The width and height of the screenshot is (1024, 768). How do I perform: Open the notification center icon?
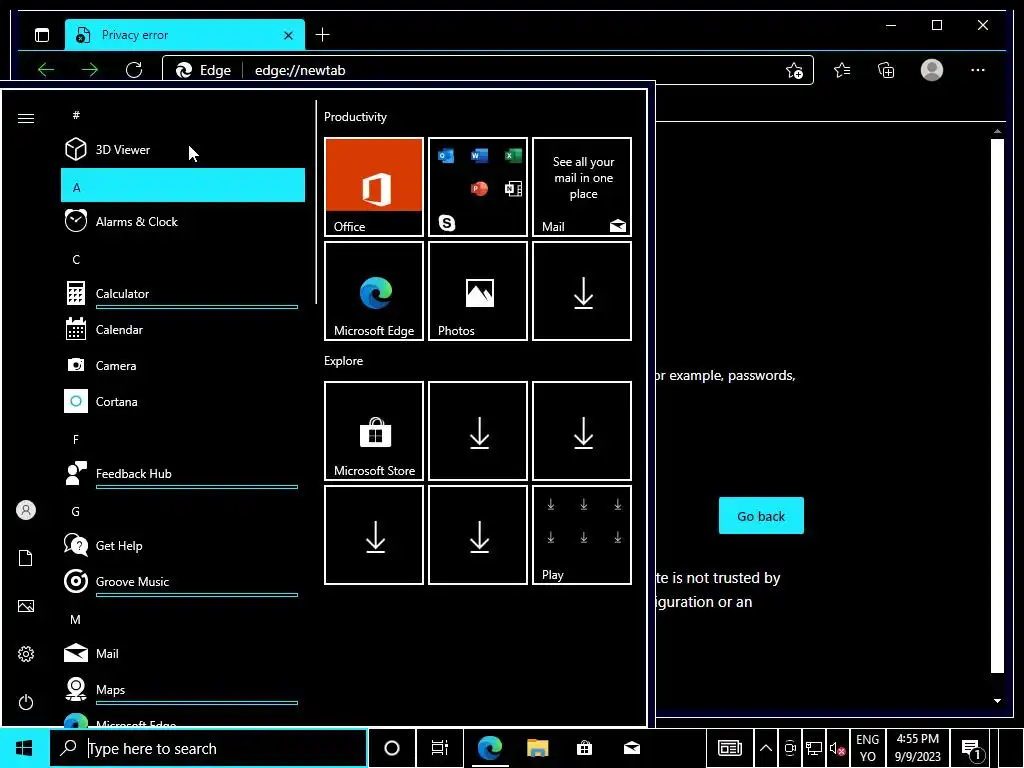pyautogui.click(x=971, y=748)
